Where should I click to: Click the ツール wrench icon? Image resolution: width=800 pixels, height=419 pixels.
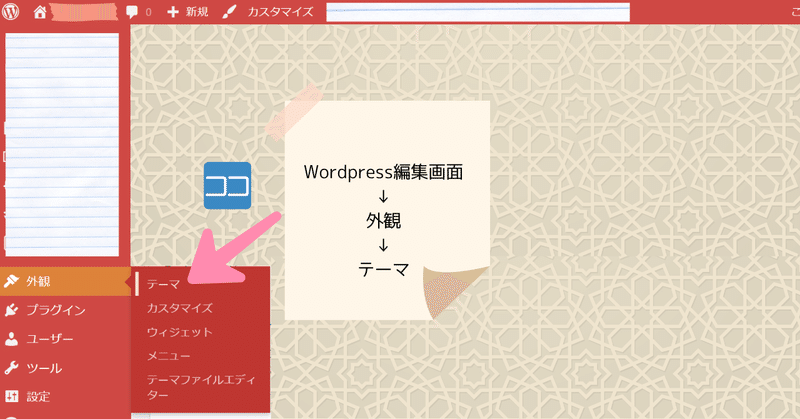pos(11,368)
